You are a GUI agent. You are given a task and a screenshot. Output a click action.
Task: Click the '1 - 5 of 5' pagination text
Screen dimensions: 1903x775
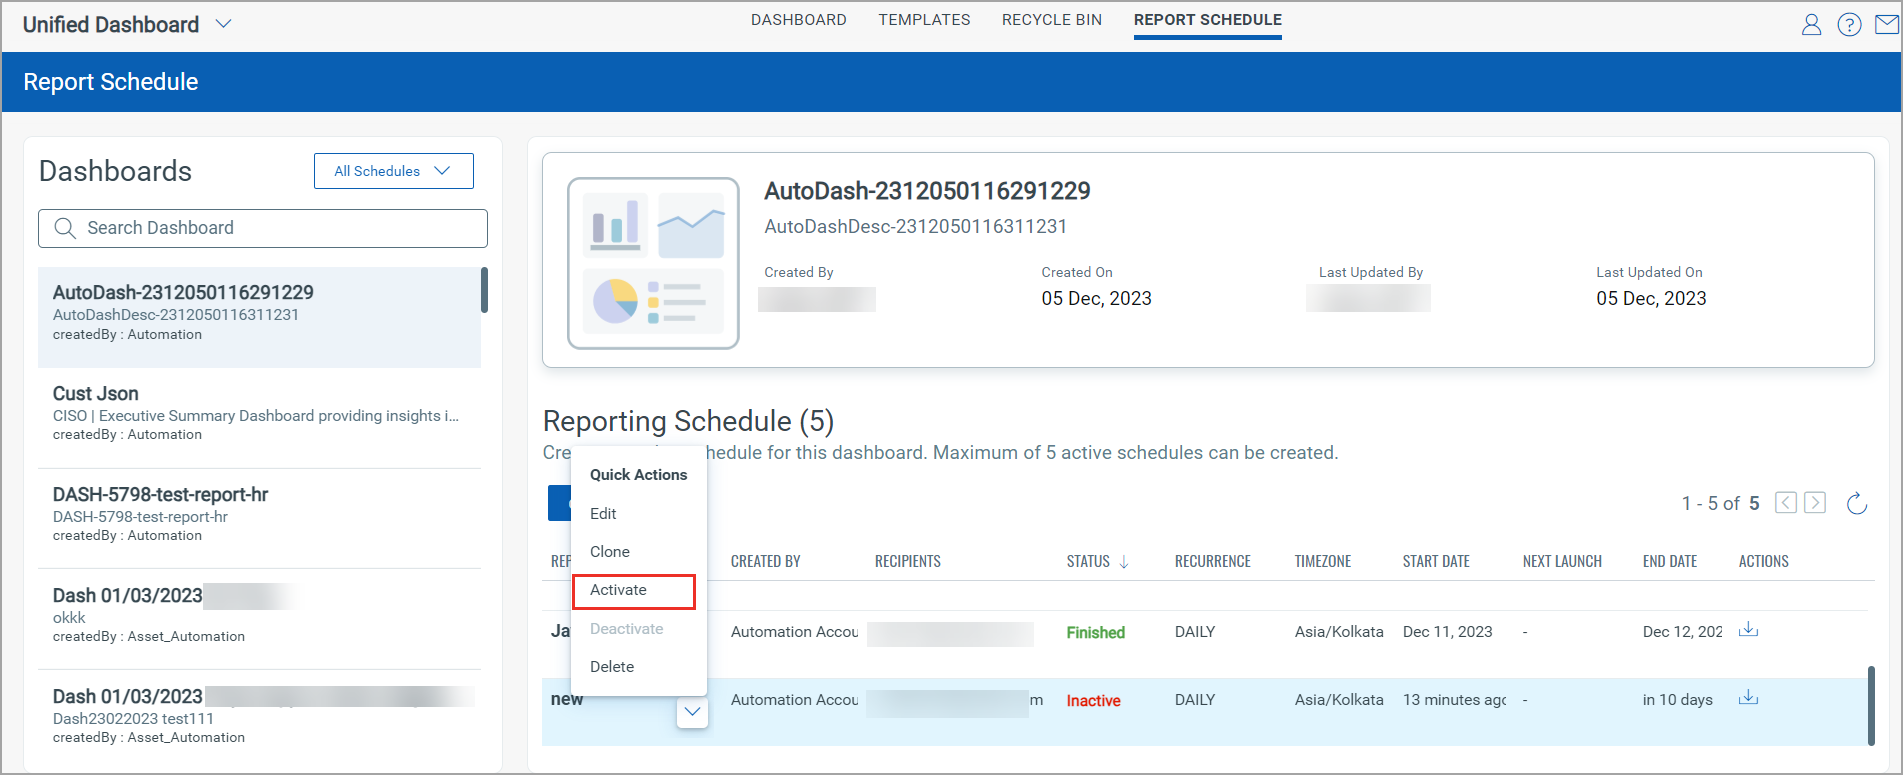coord(1721,503)
